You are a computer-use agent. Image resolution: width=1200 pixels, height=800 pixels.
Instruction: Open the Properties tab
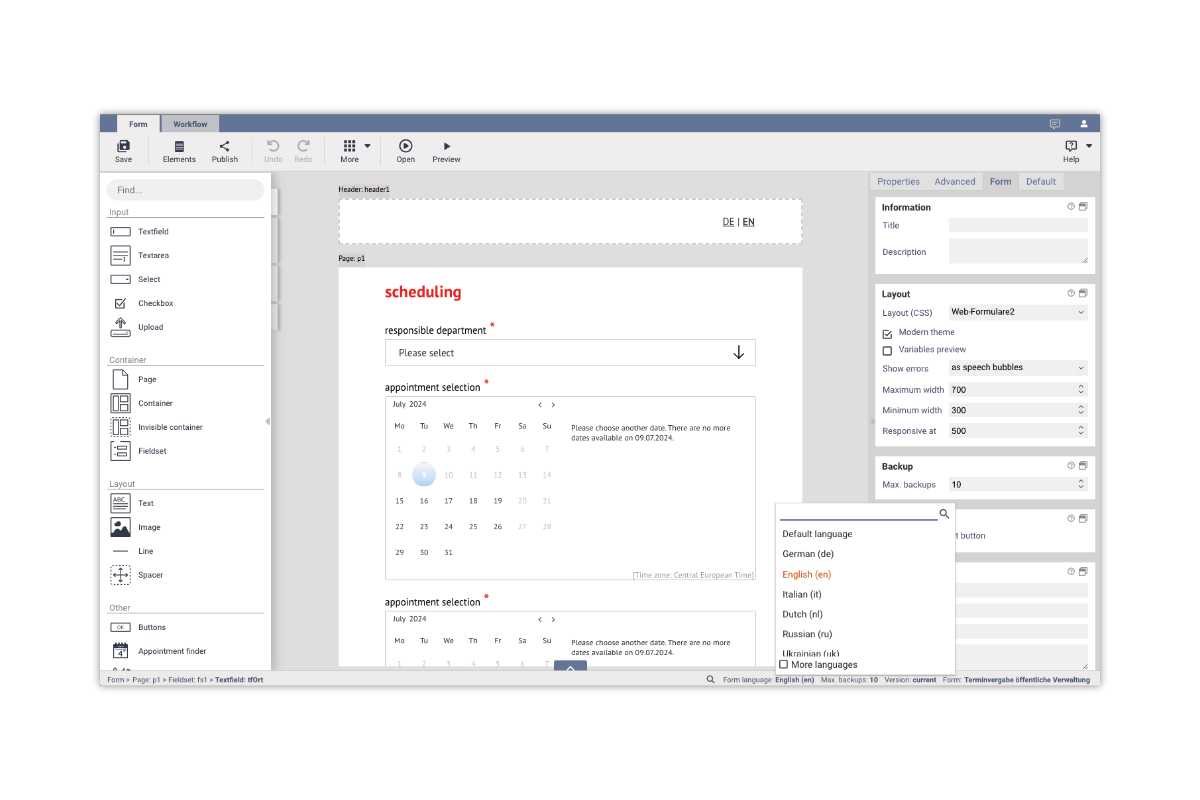[898, 182]
